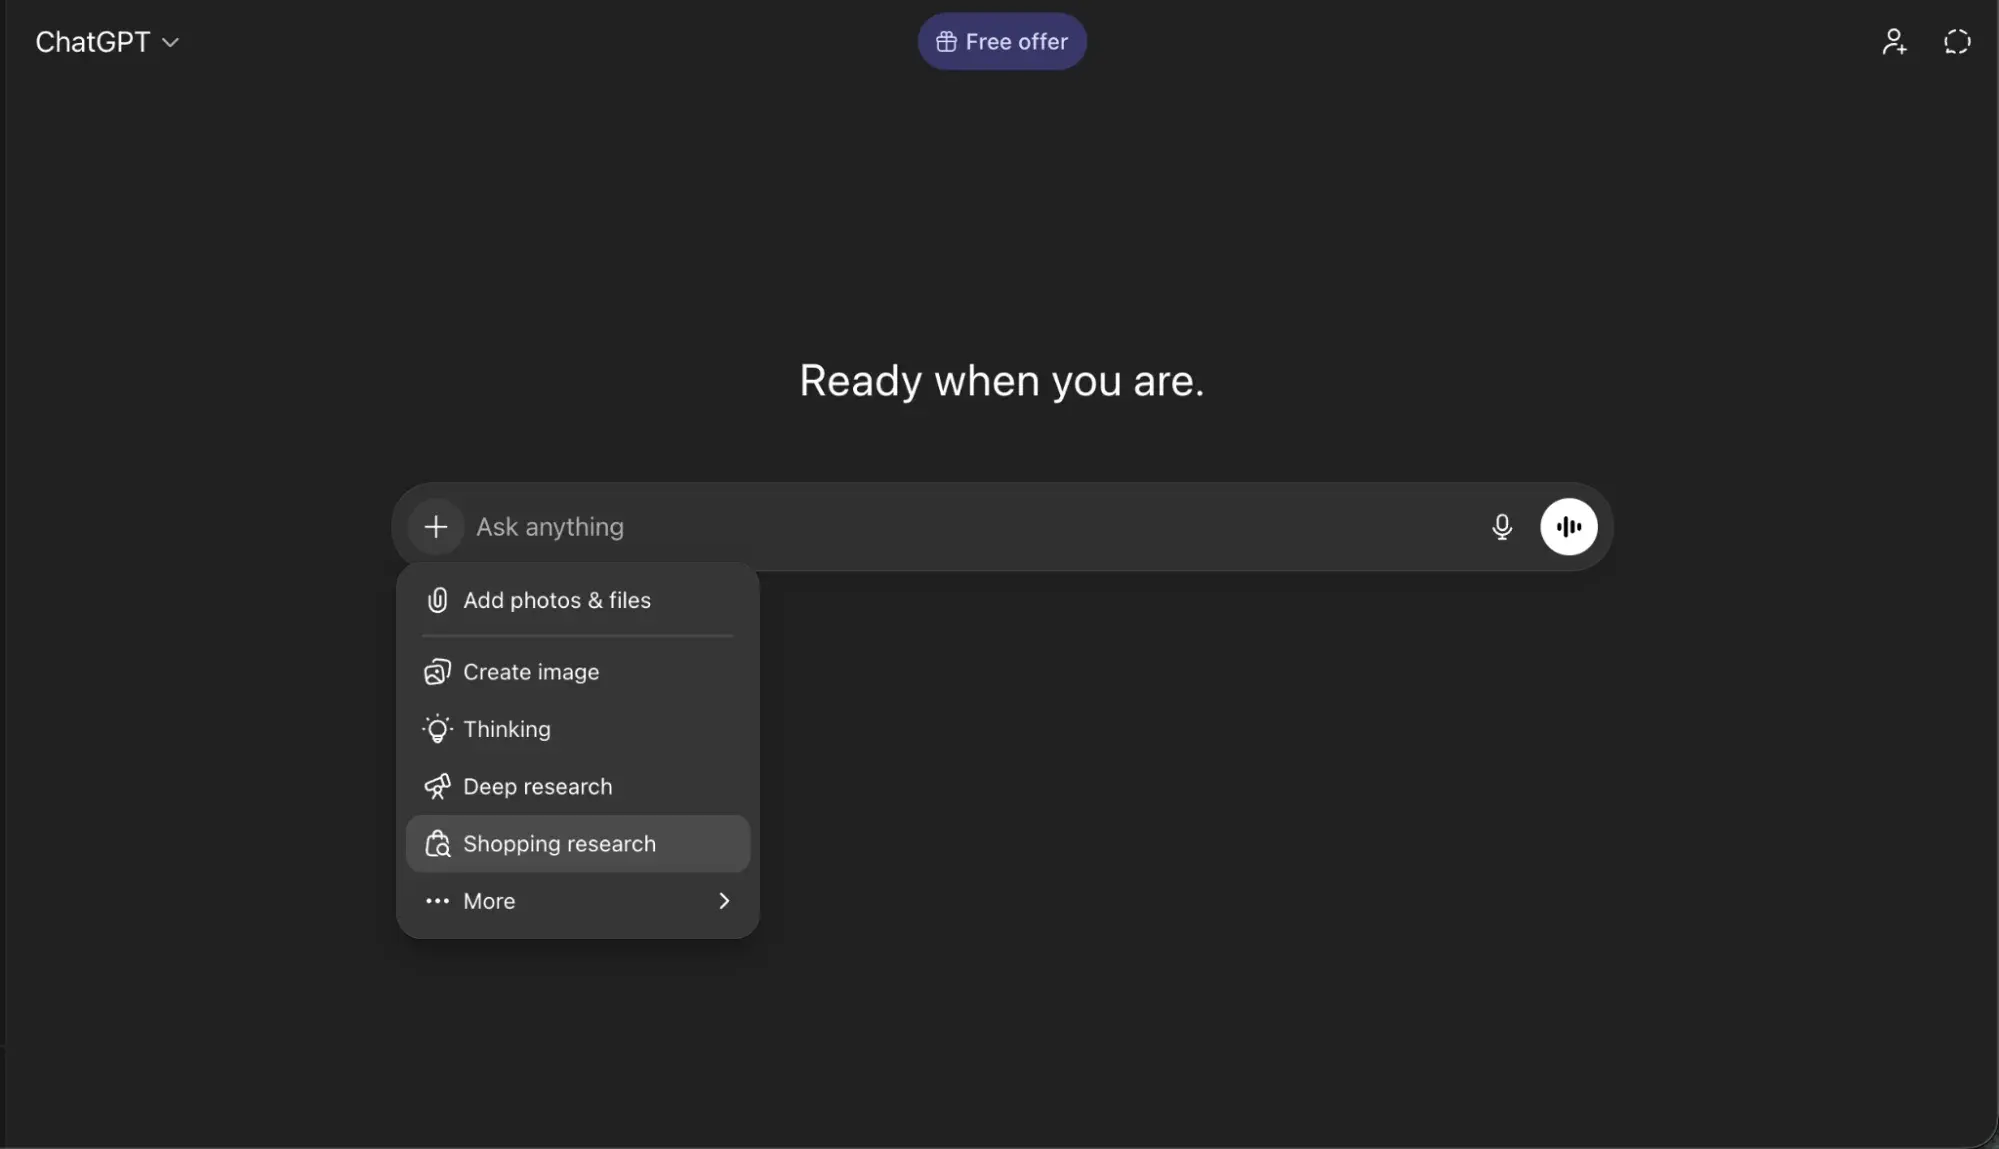The width and height of the screenshot is (1999, 1149).
Task: Start voice mode with the waveform icon
Action: [1568, 527]
